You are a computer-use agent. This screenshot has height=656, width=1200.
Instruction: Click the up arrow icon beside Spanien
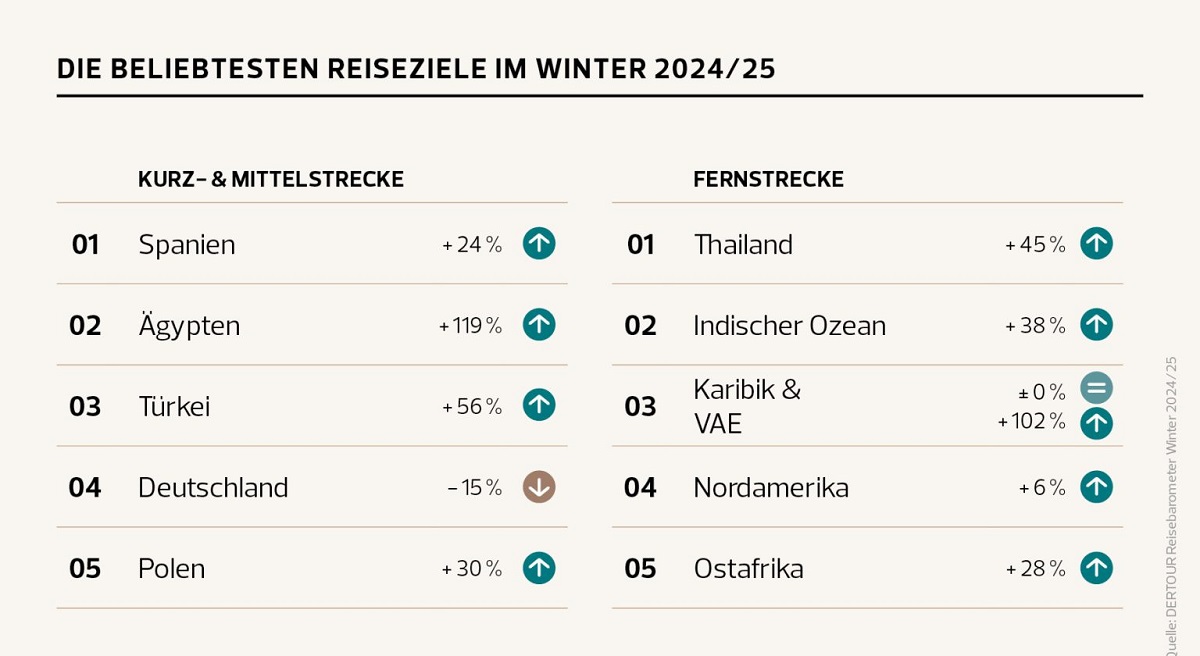coord(539,243)
